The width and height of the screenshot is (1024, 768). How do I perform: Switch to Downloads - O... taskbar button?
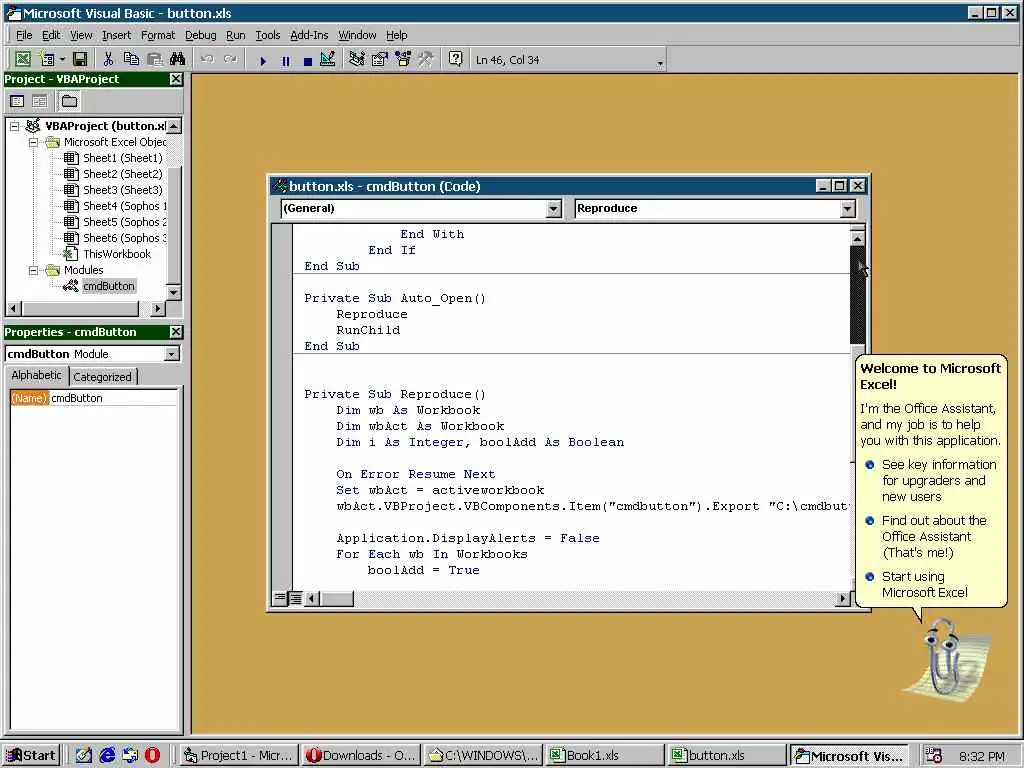click(360, 756)
